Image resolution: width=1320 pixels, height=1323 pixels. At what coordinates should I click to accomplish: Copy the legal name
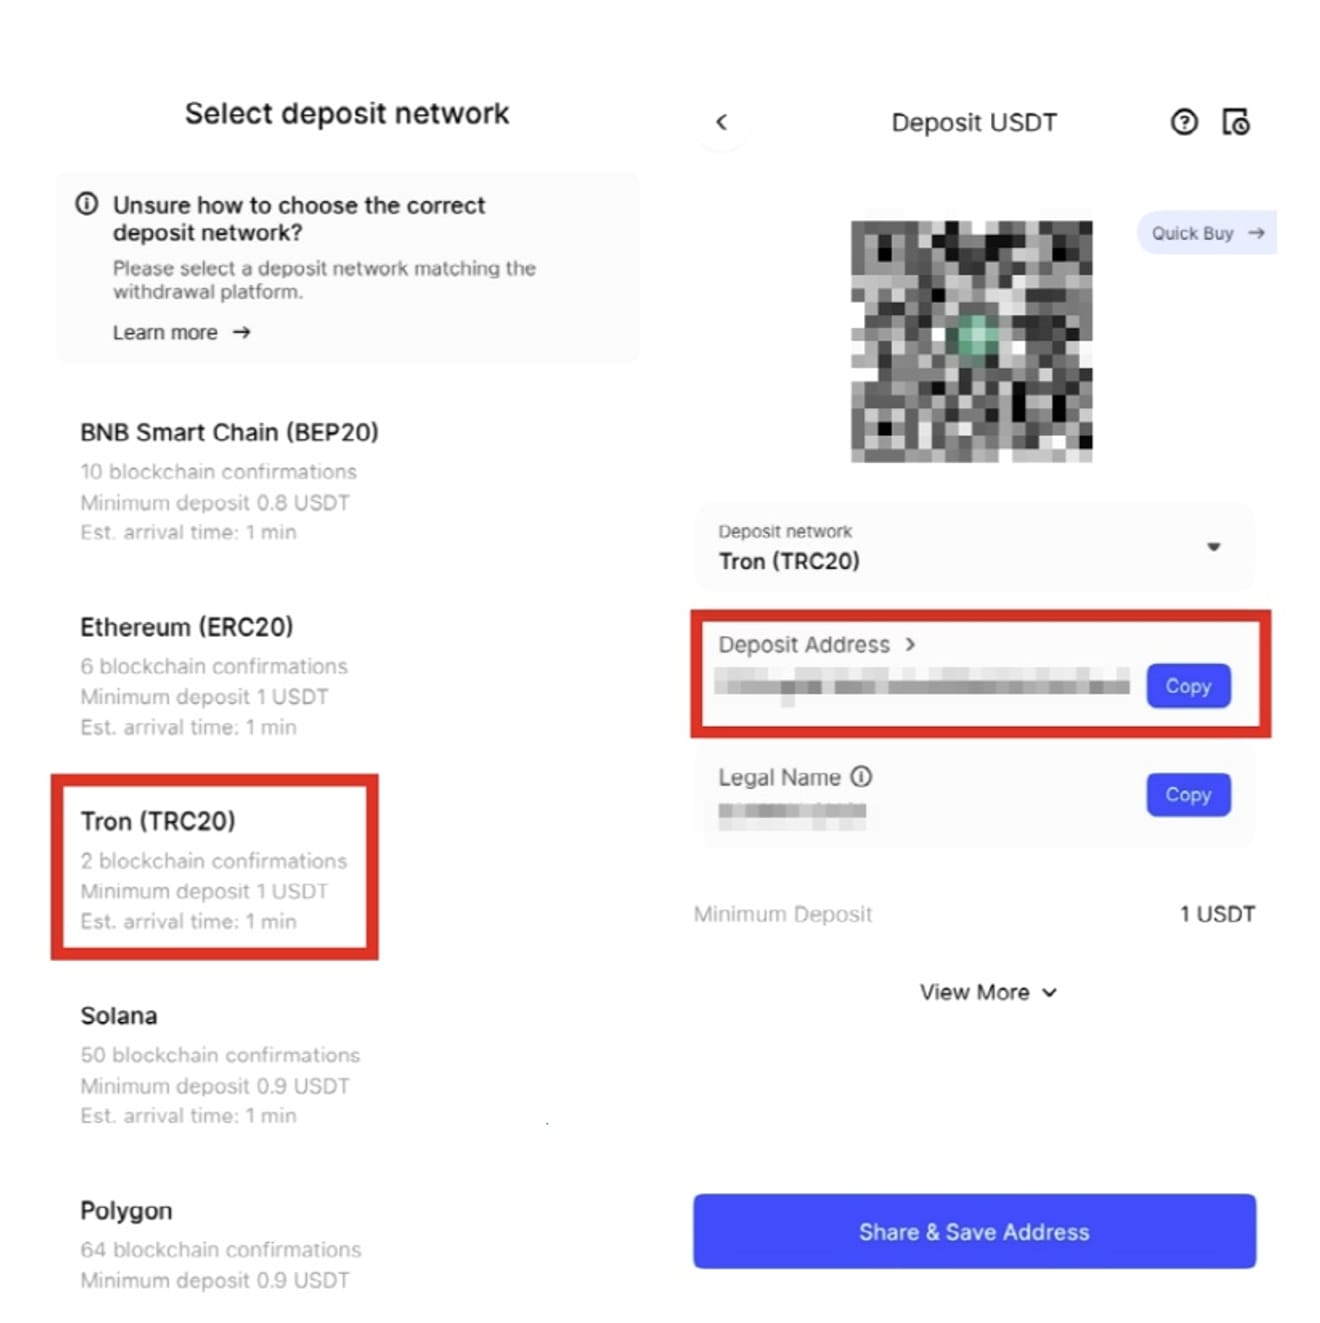click(1188, 795)
